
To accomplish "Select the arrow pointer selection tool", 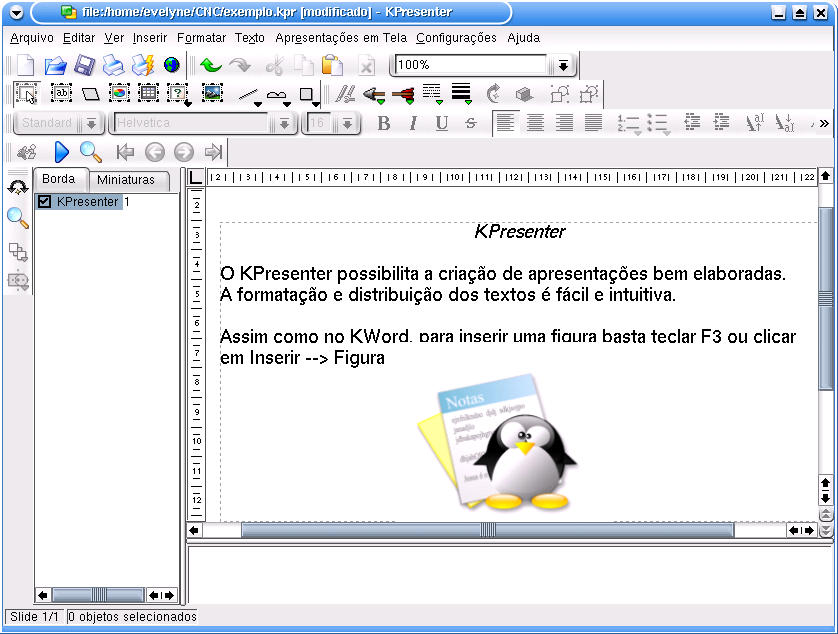I will tap(26, 94).
